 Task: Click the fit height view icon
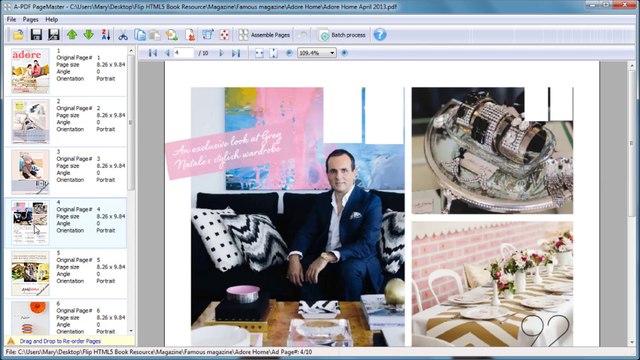[274, 53]
